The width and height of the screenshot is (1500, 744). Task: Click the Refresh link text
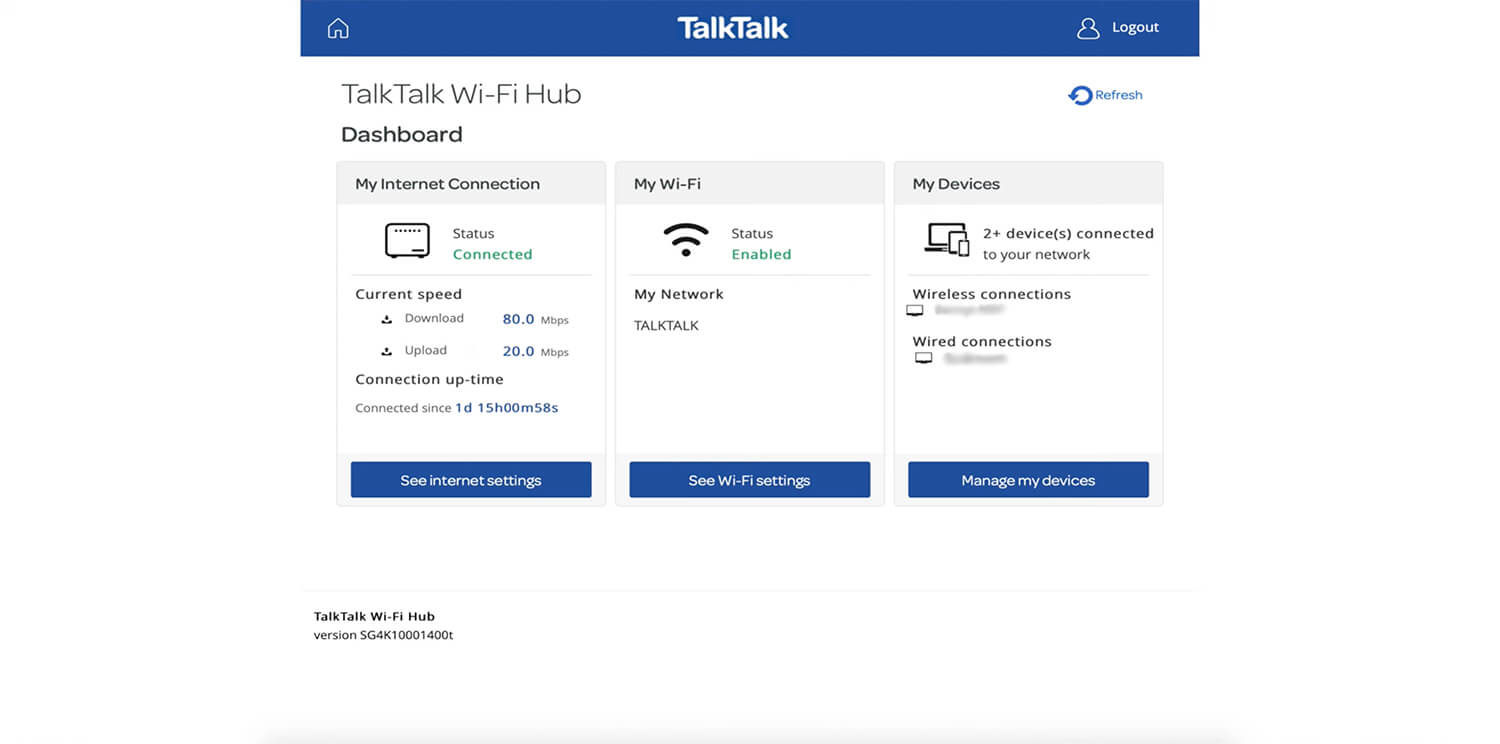tap(1118, 96)
